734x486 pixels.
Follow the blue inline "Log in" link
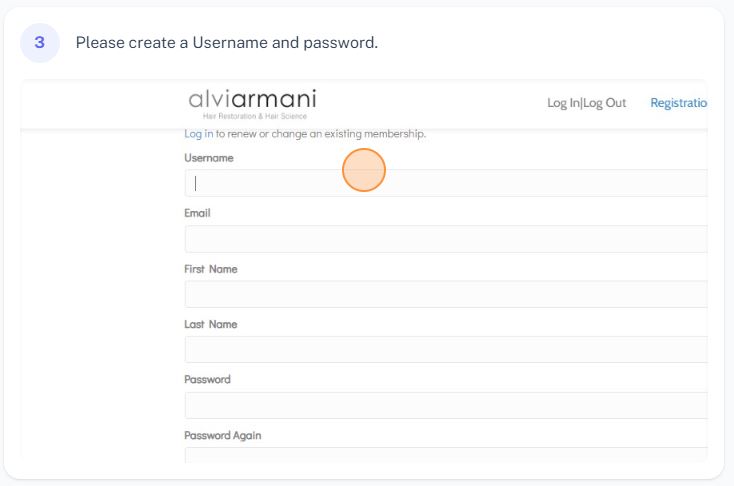tap(198, 133)
